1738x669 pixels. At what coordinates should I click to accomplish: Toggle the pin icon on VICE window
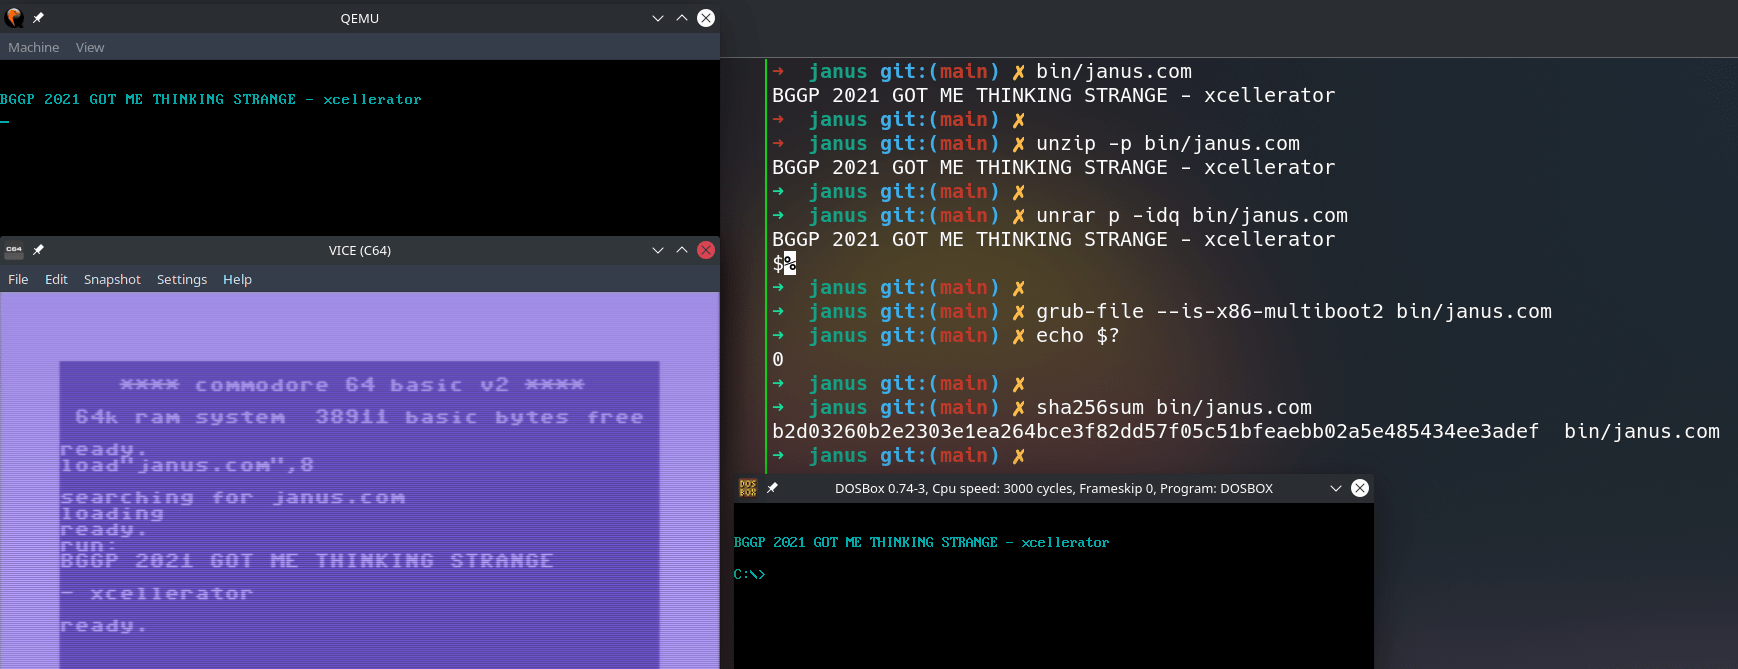coord(38,249)
